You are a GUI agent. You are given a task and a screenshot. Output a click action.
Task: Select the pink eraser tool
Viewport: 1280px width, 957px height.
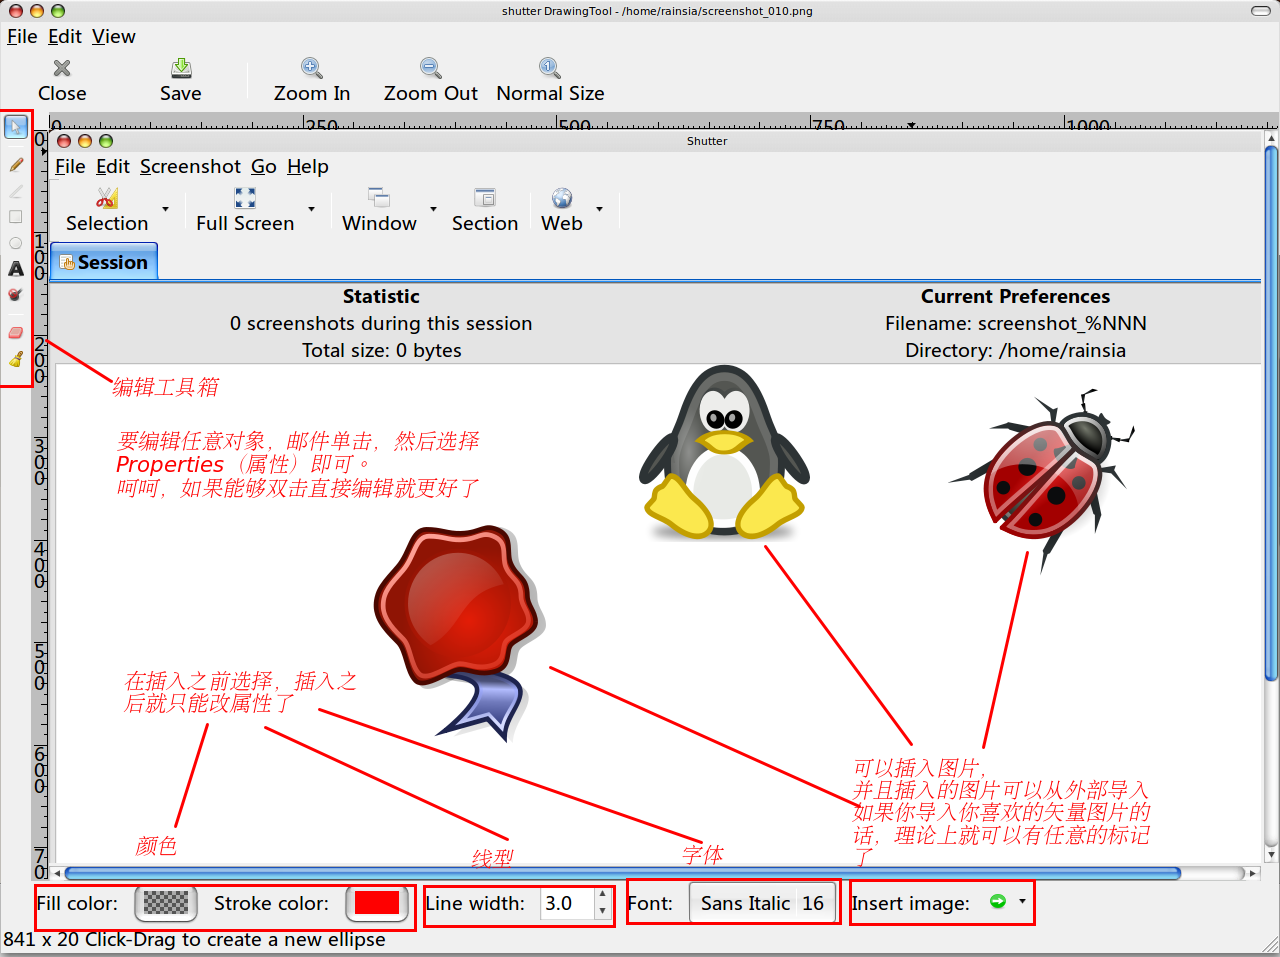(x=16, y=333)
